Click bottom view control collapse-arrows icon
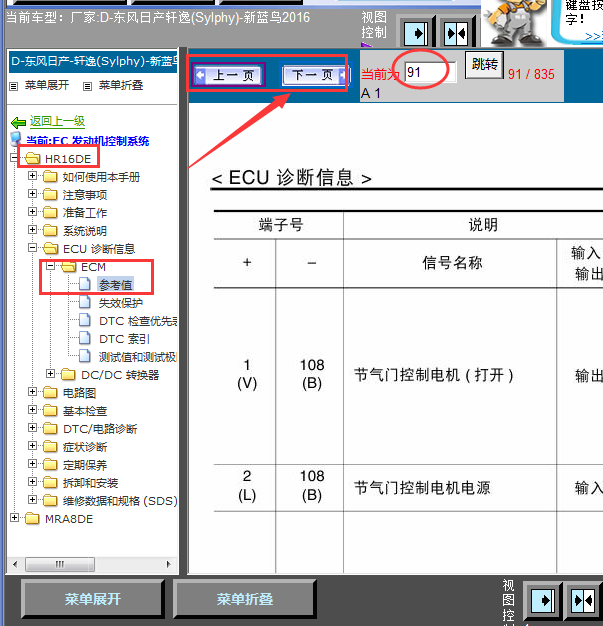 coord(583,600)
